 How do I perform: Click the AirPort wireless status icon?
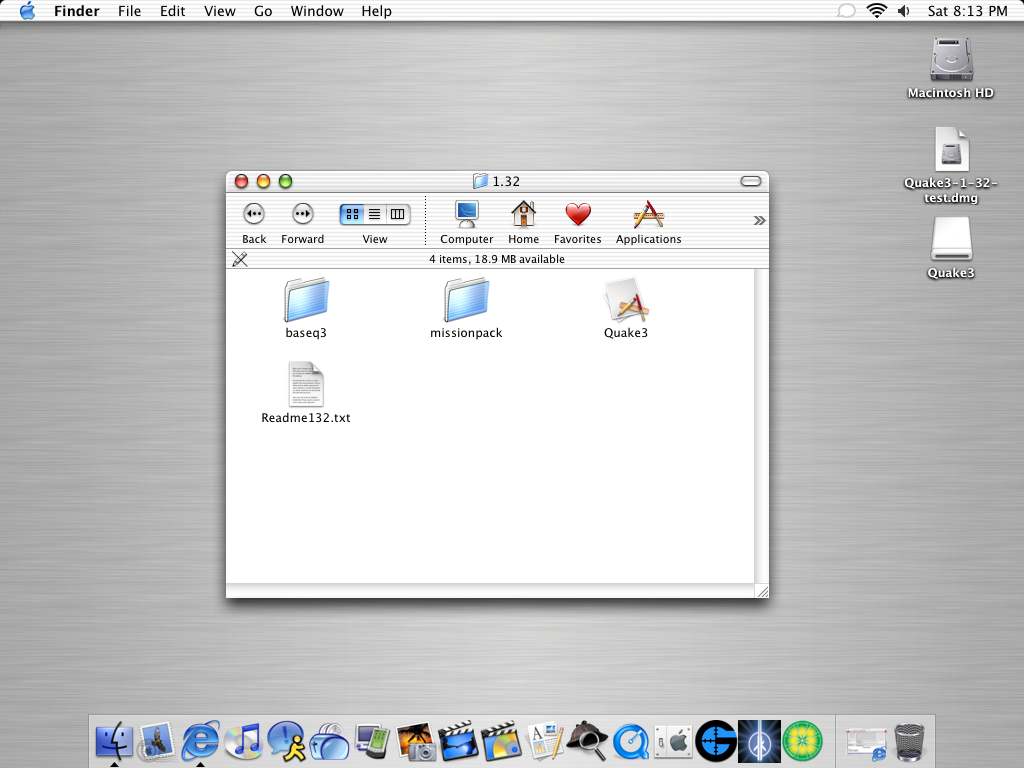pos(876,10)
